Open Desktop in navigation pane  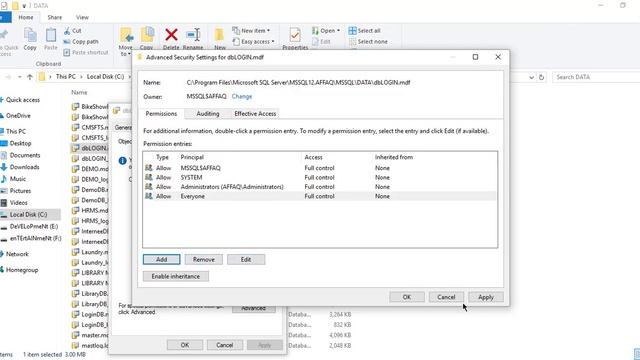coord(20,143)
